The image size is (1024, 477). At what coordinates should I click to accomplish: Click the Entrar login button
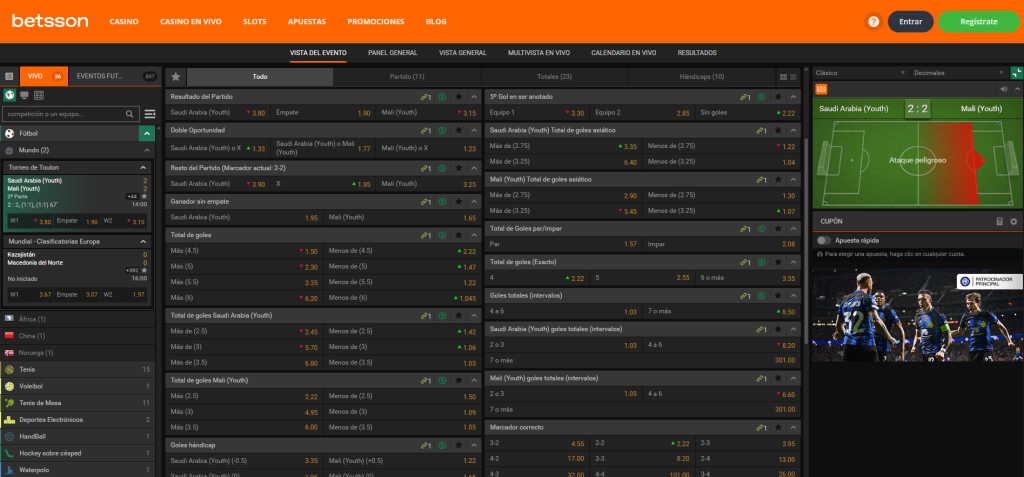click(x=910, y=21)
